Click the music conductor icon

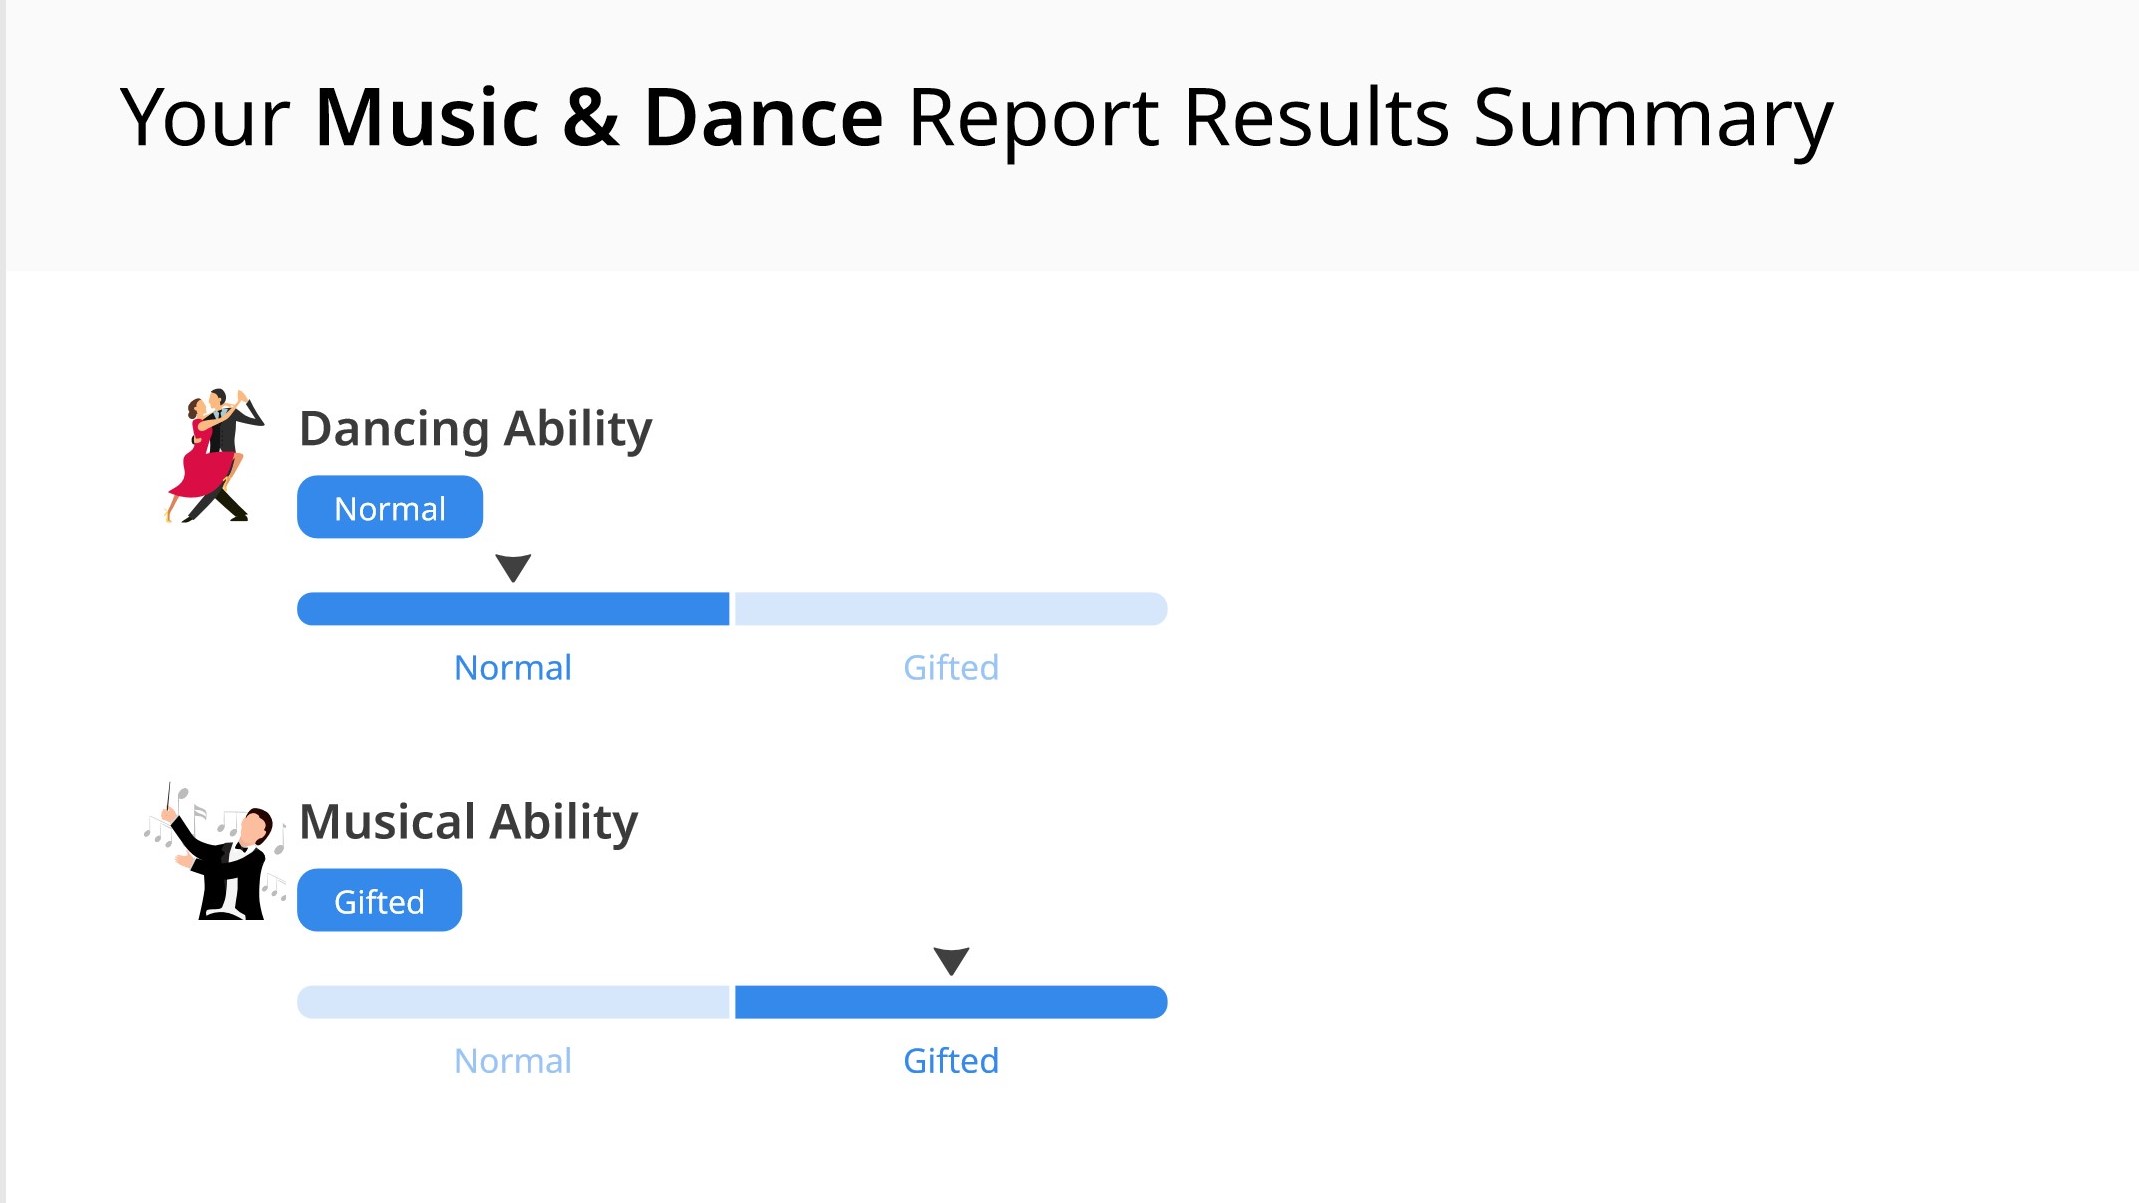pos(216,851)
